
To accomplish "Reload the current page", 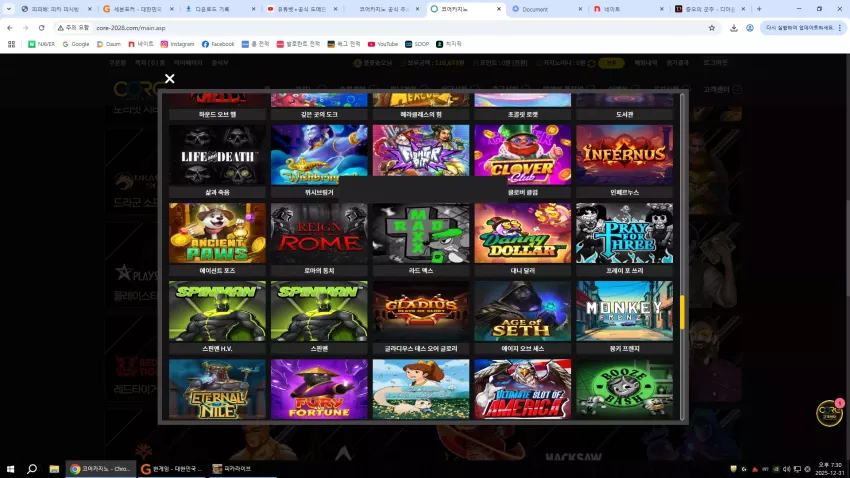I will 41,28.
